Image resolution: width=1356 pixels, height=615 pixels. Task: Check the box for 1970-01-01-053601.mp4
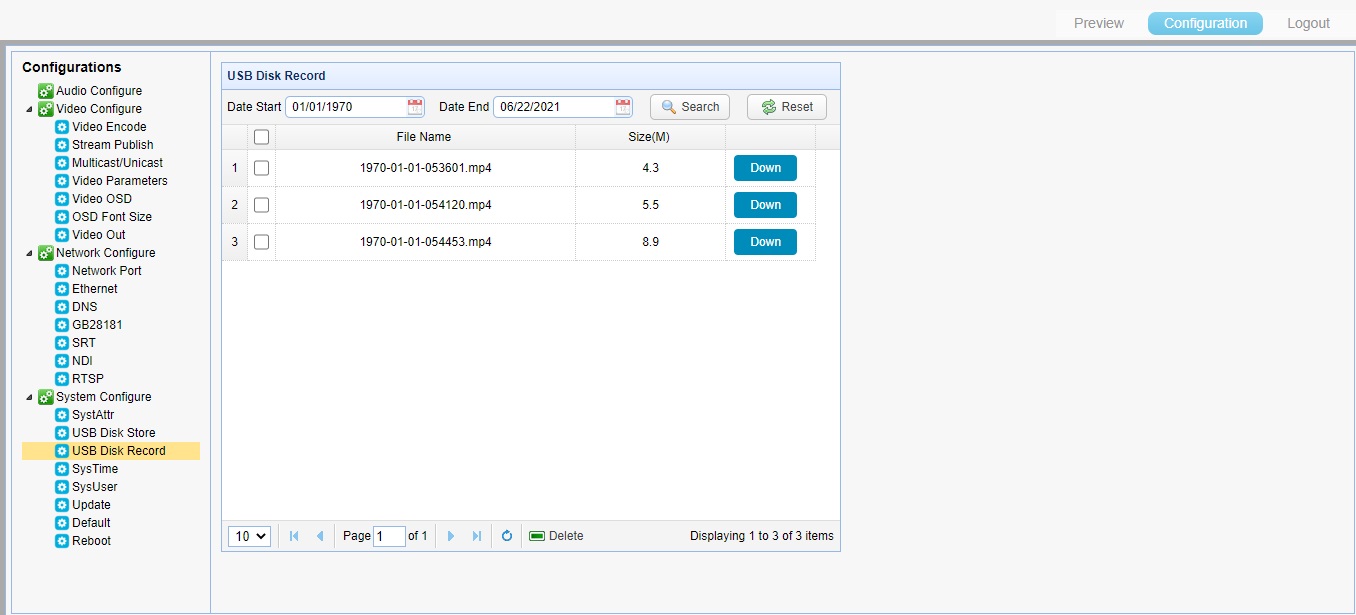(262, 168)
